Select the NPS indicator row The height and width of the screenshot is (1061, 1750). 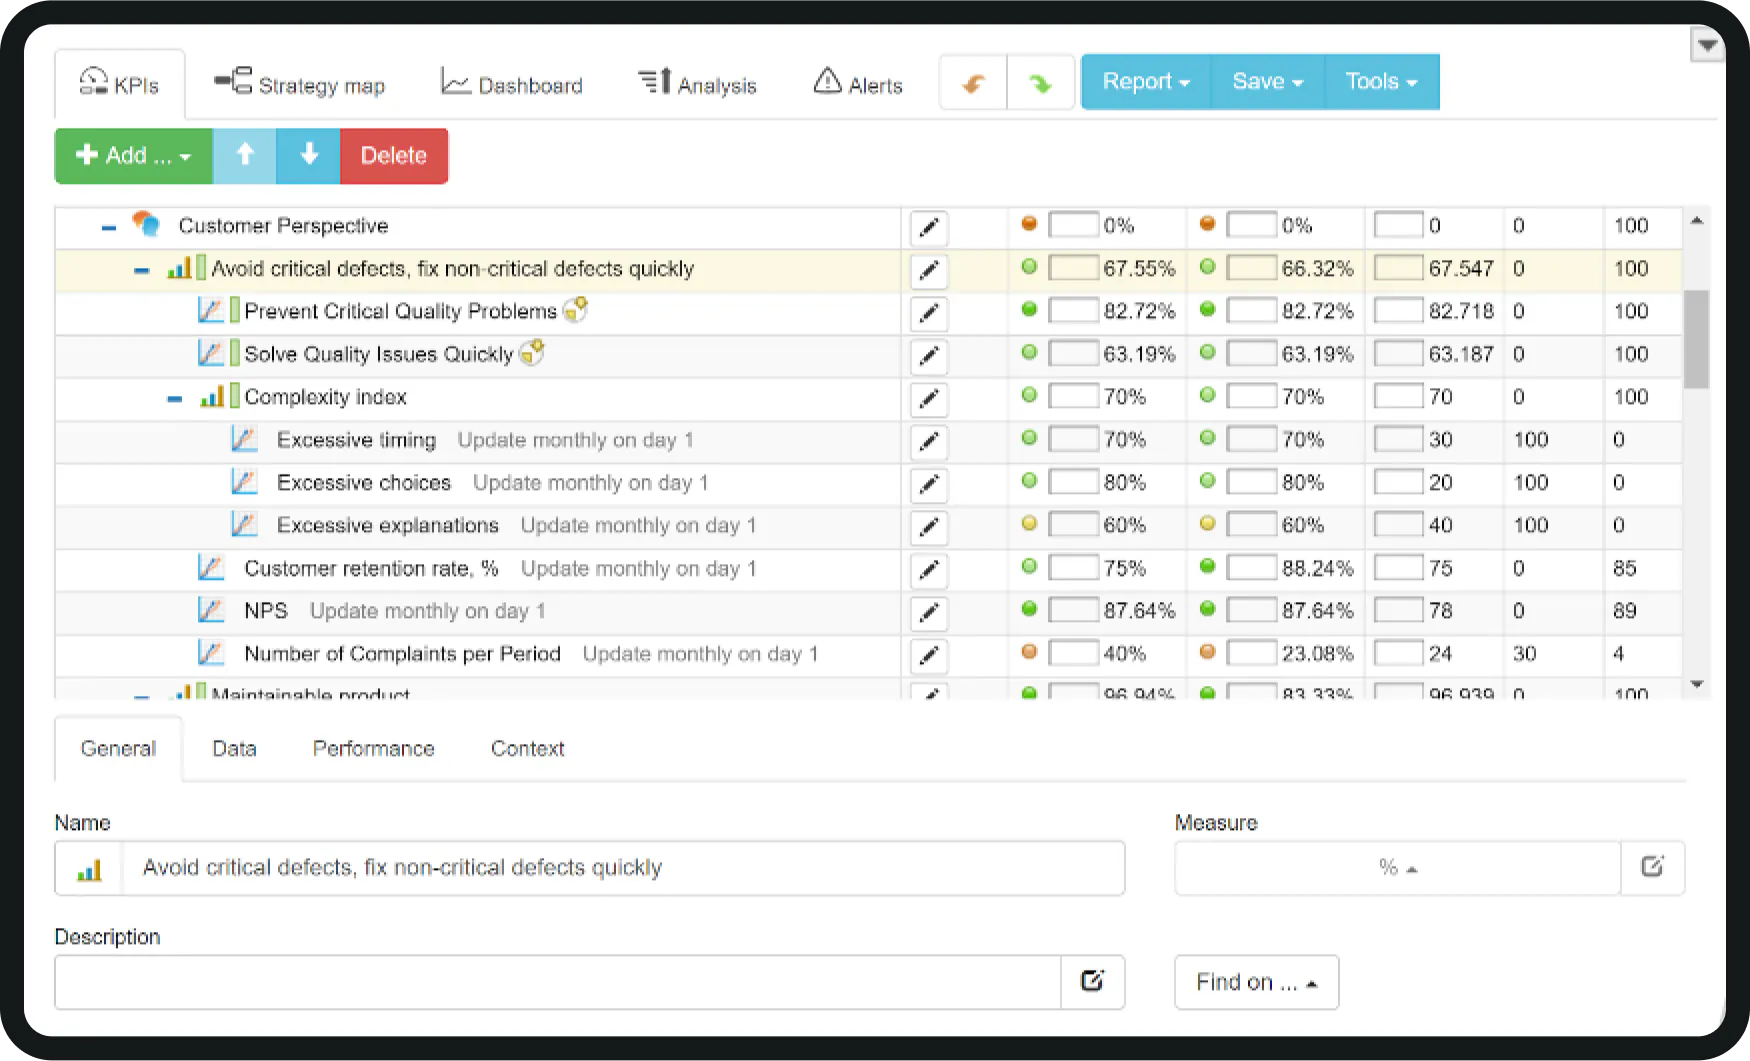tap(868, 612)
